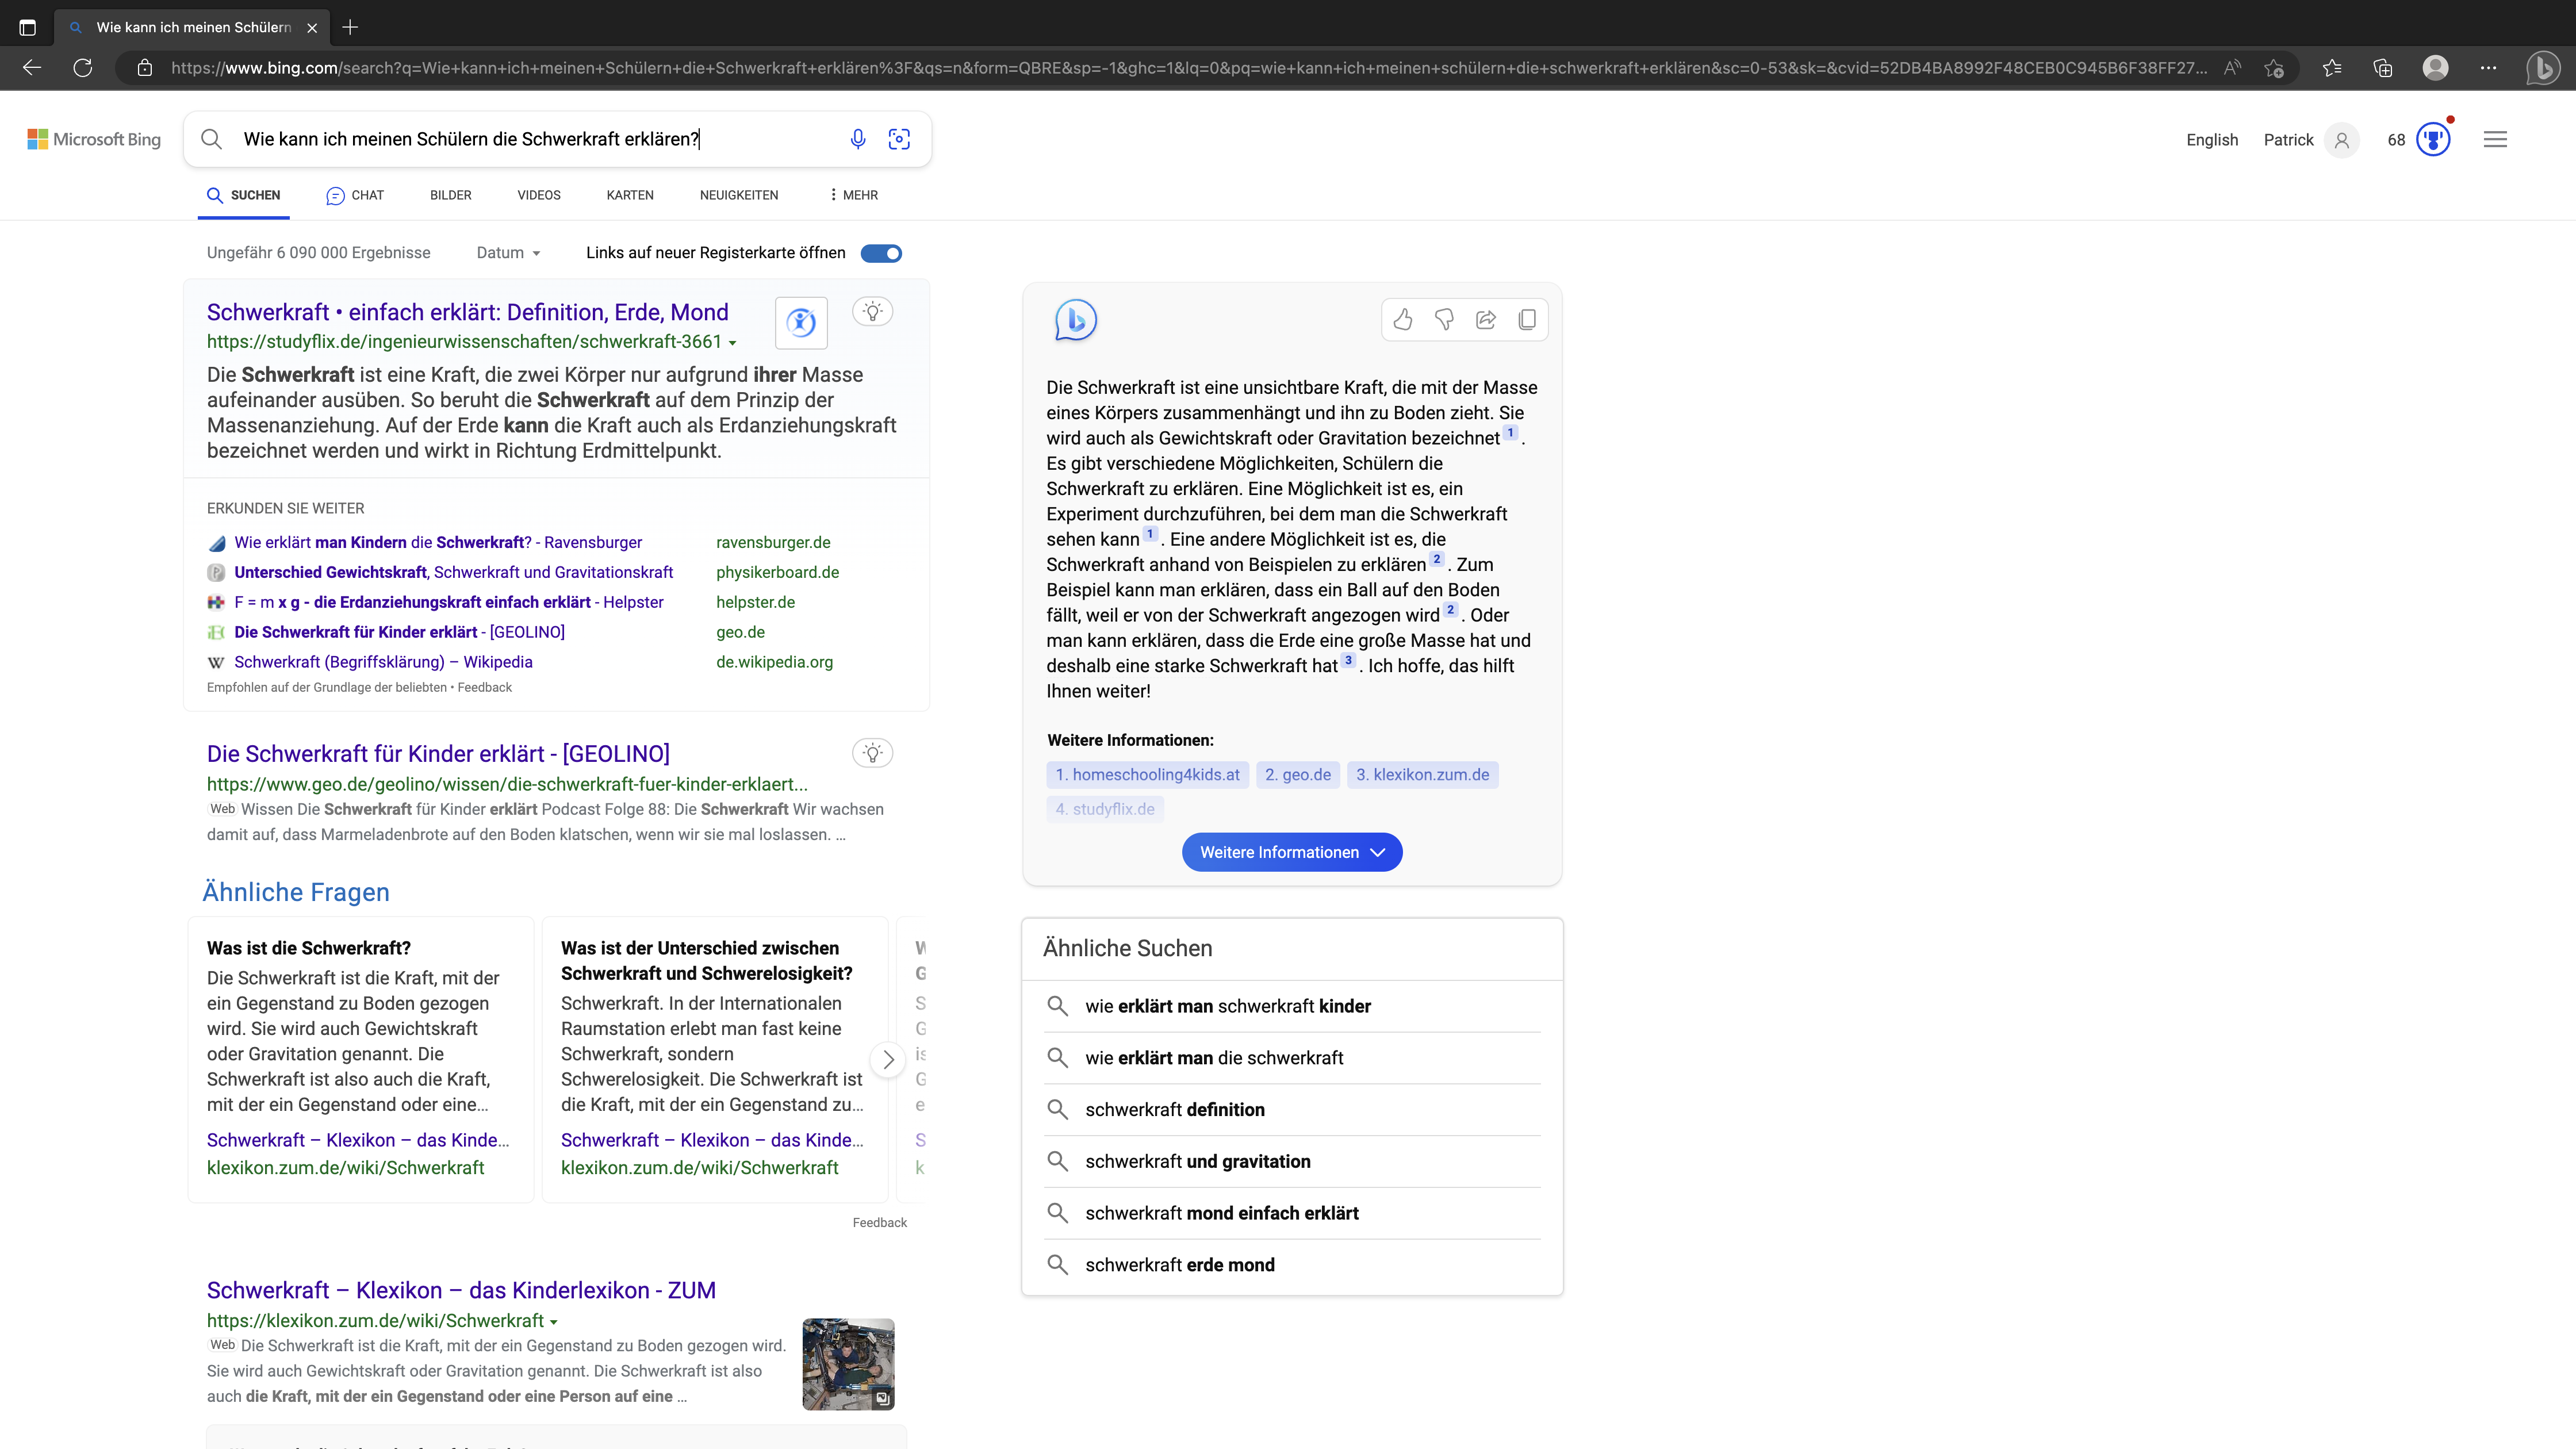
Task: Open Bing sidebar Discover icon
Action: tap(2542, 68)
